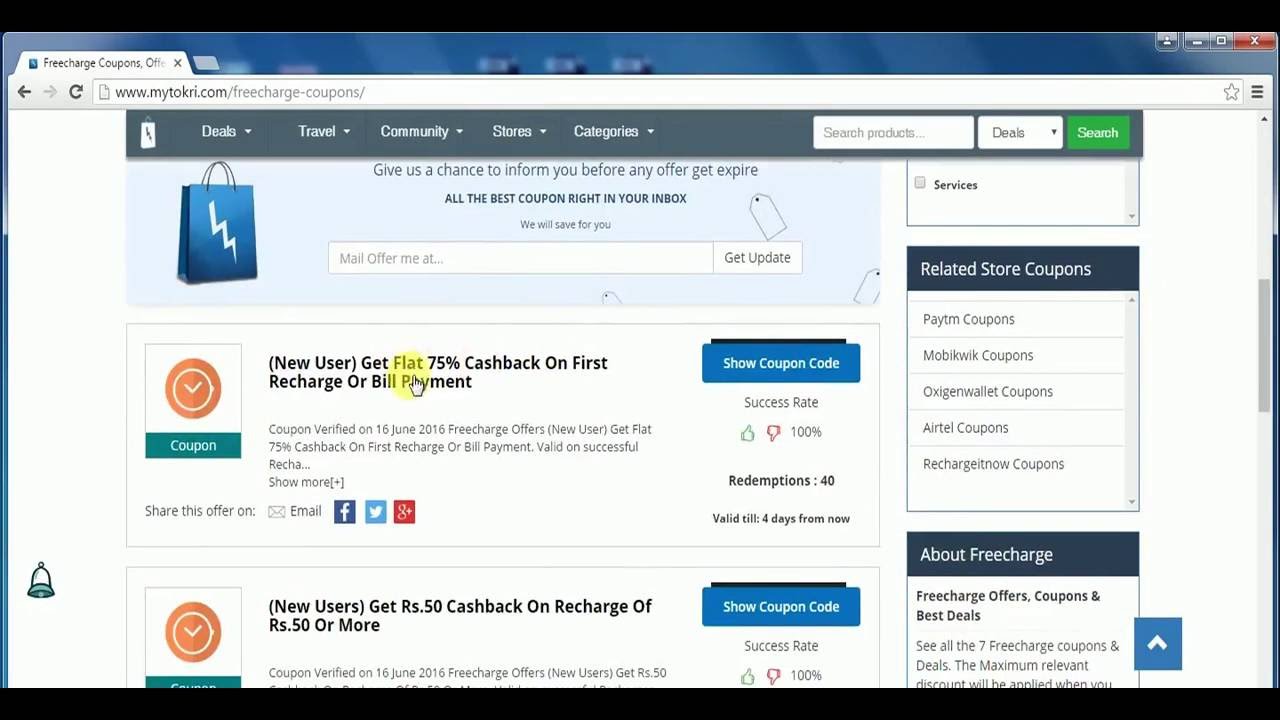Show Coupon Code for 75% cashback offer

[781, 363]
